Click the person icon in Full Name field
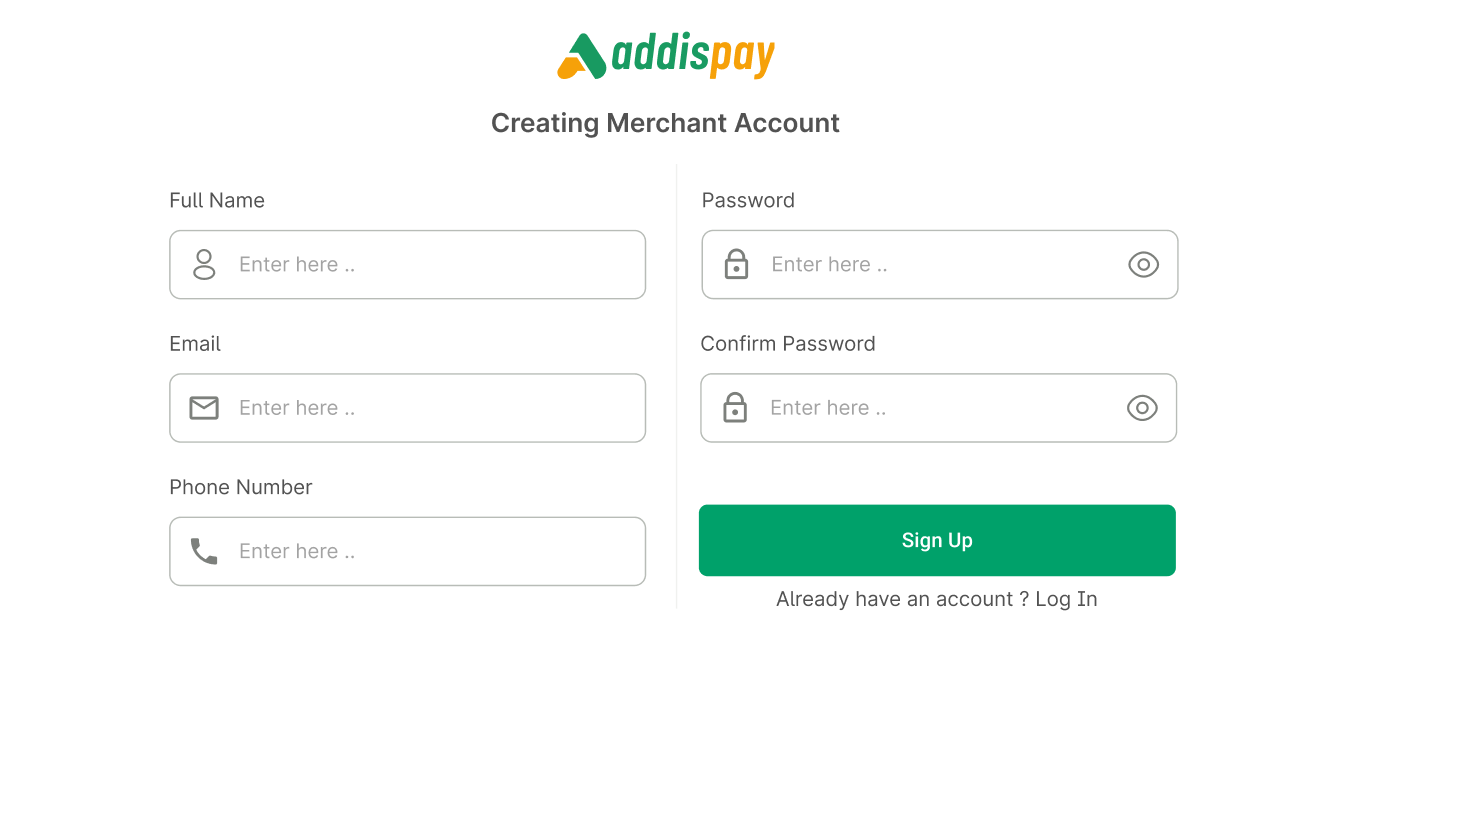 [204, 264]
